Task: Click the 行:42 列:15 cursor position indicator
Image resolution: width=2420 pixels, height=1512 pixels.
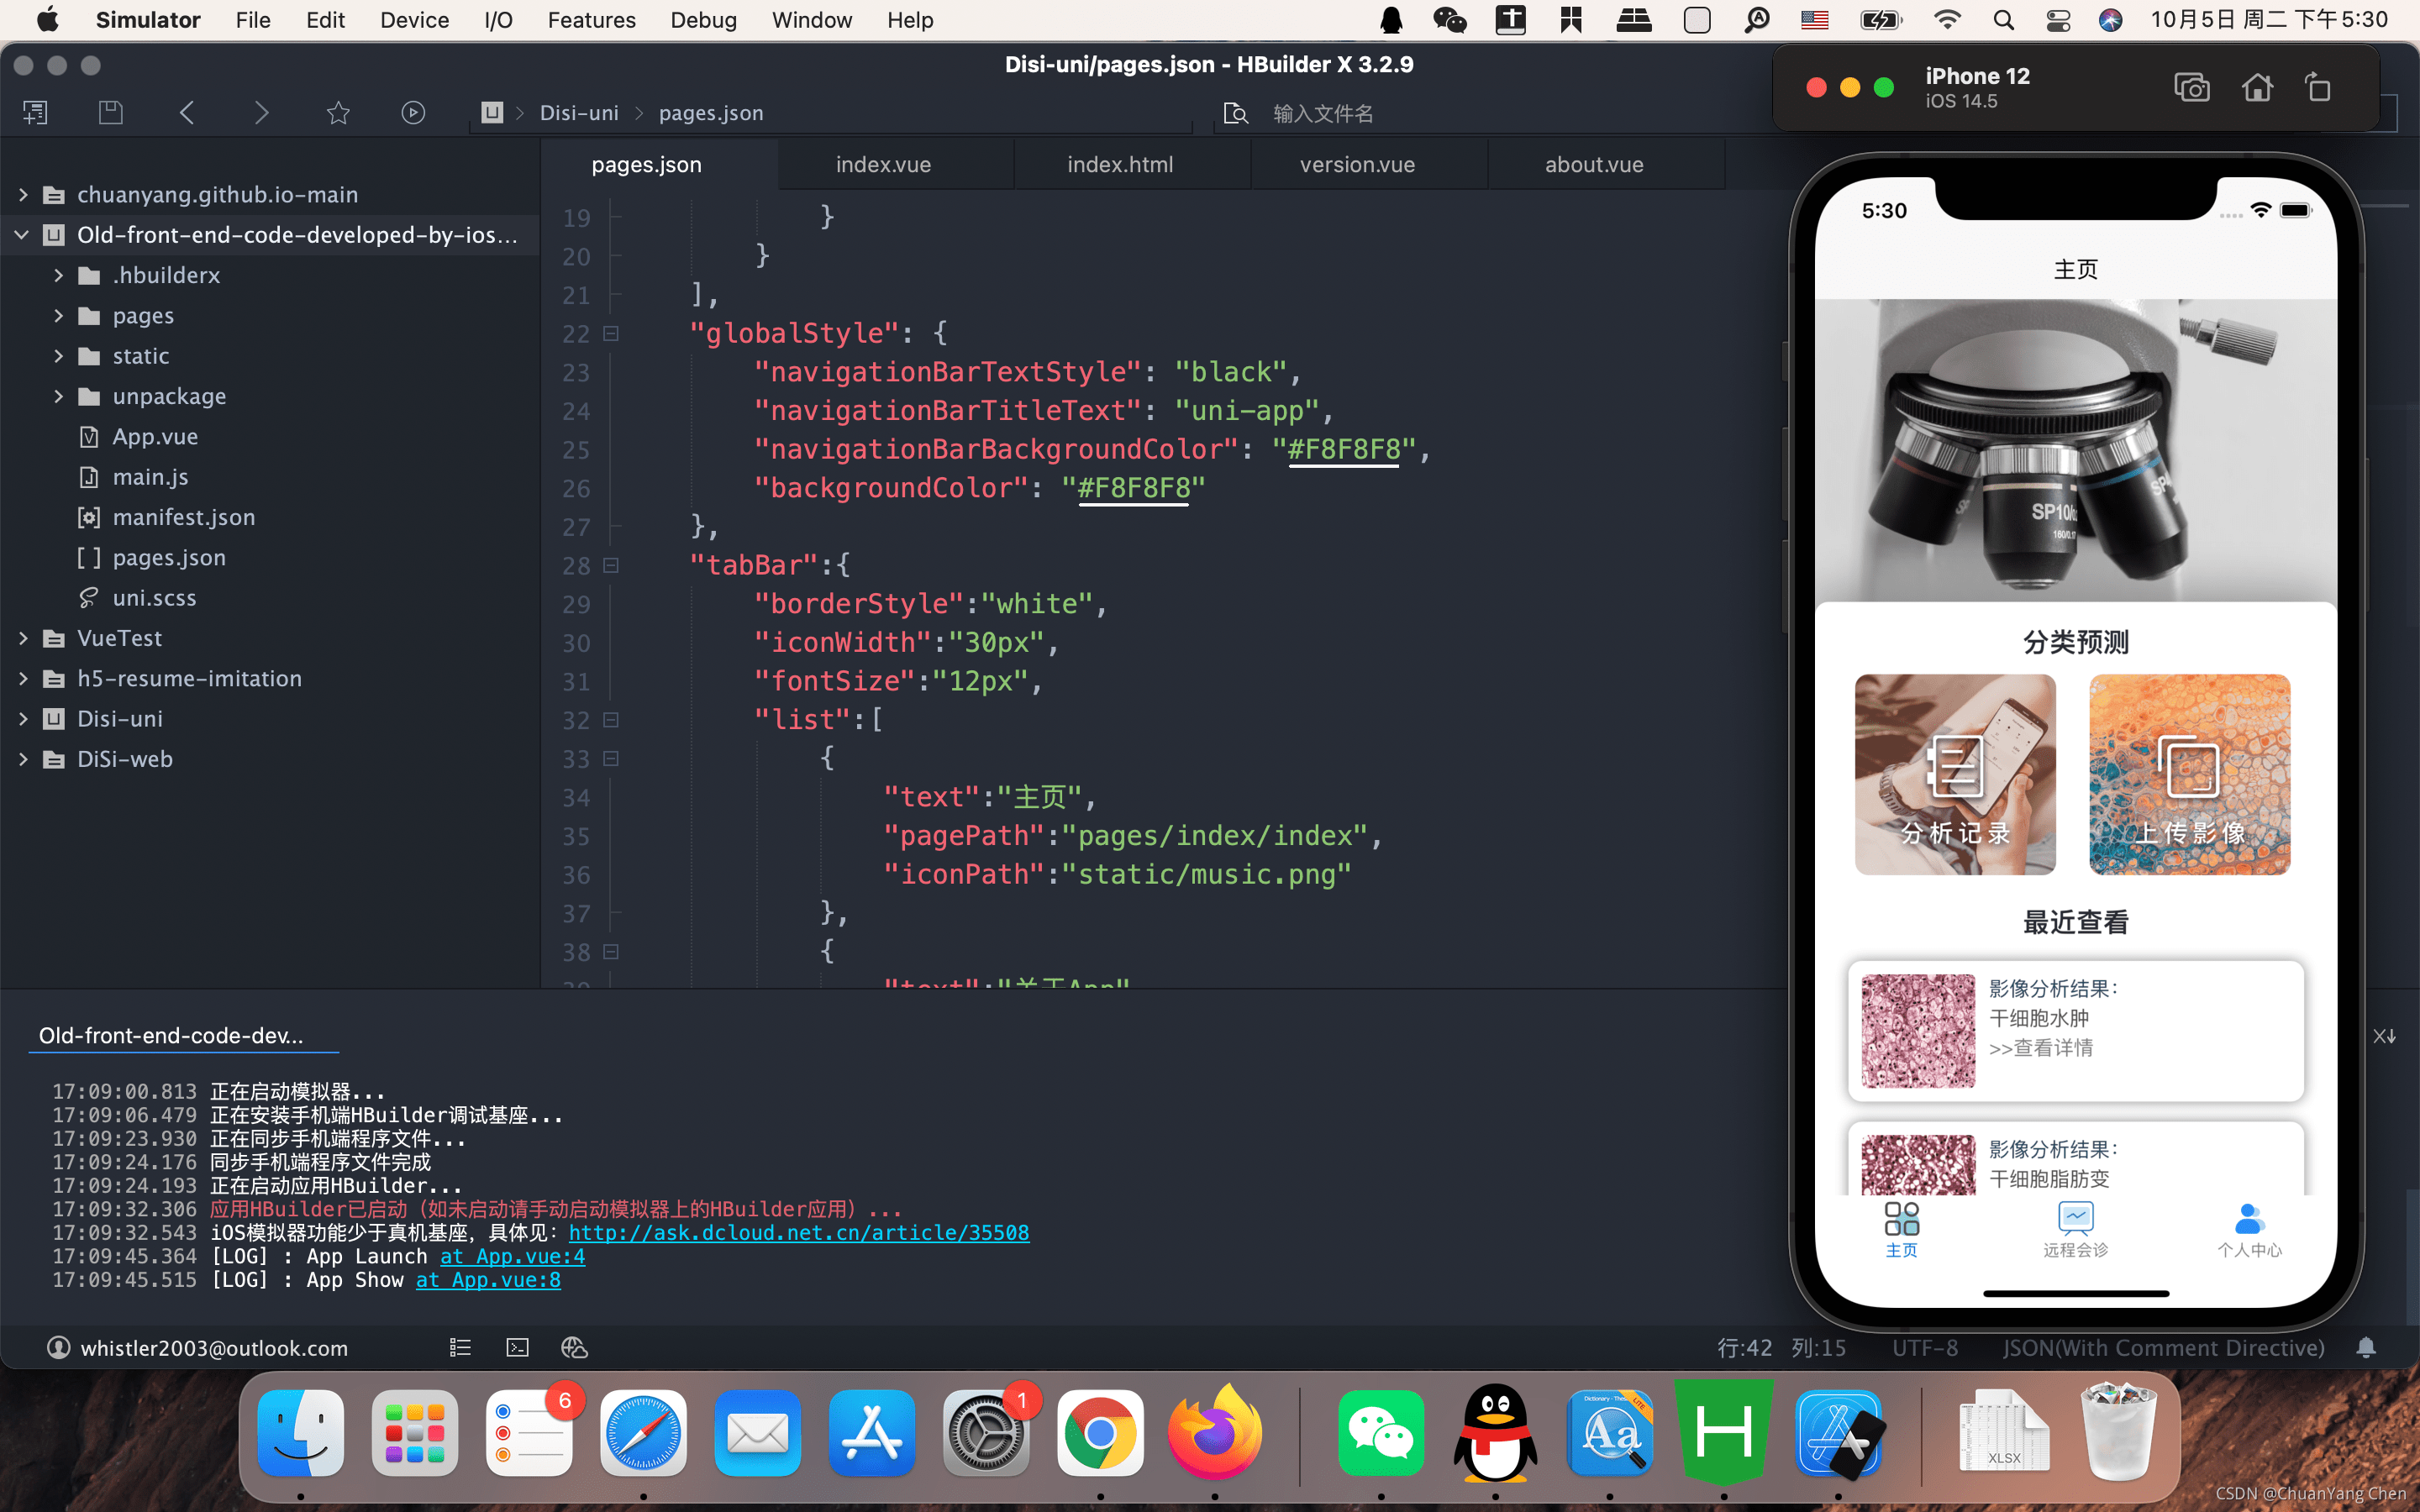Action: 1781,1348
